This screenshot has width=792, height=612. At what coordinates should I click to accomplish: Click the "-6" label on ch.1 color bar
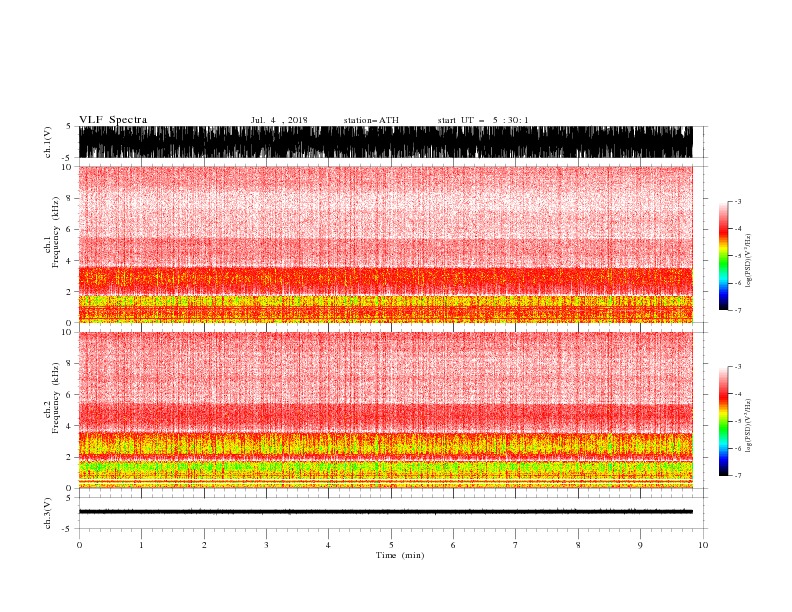[738, 283]
